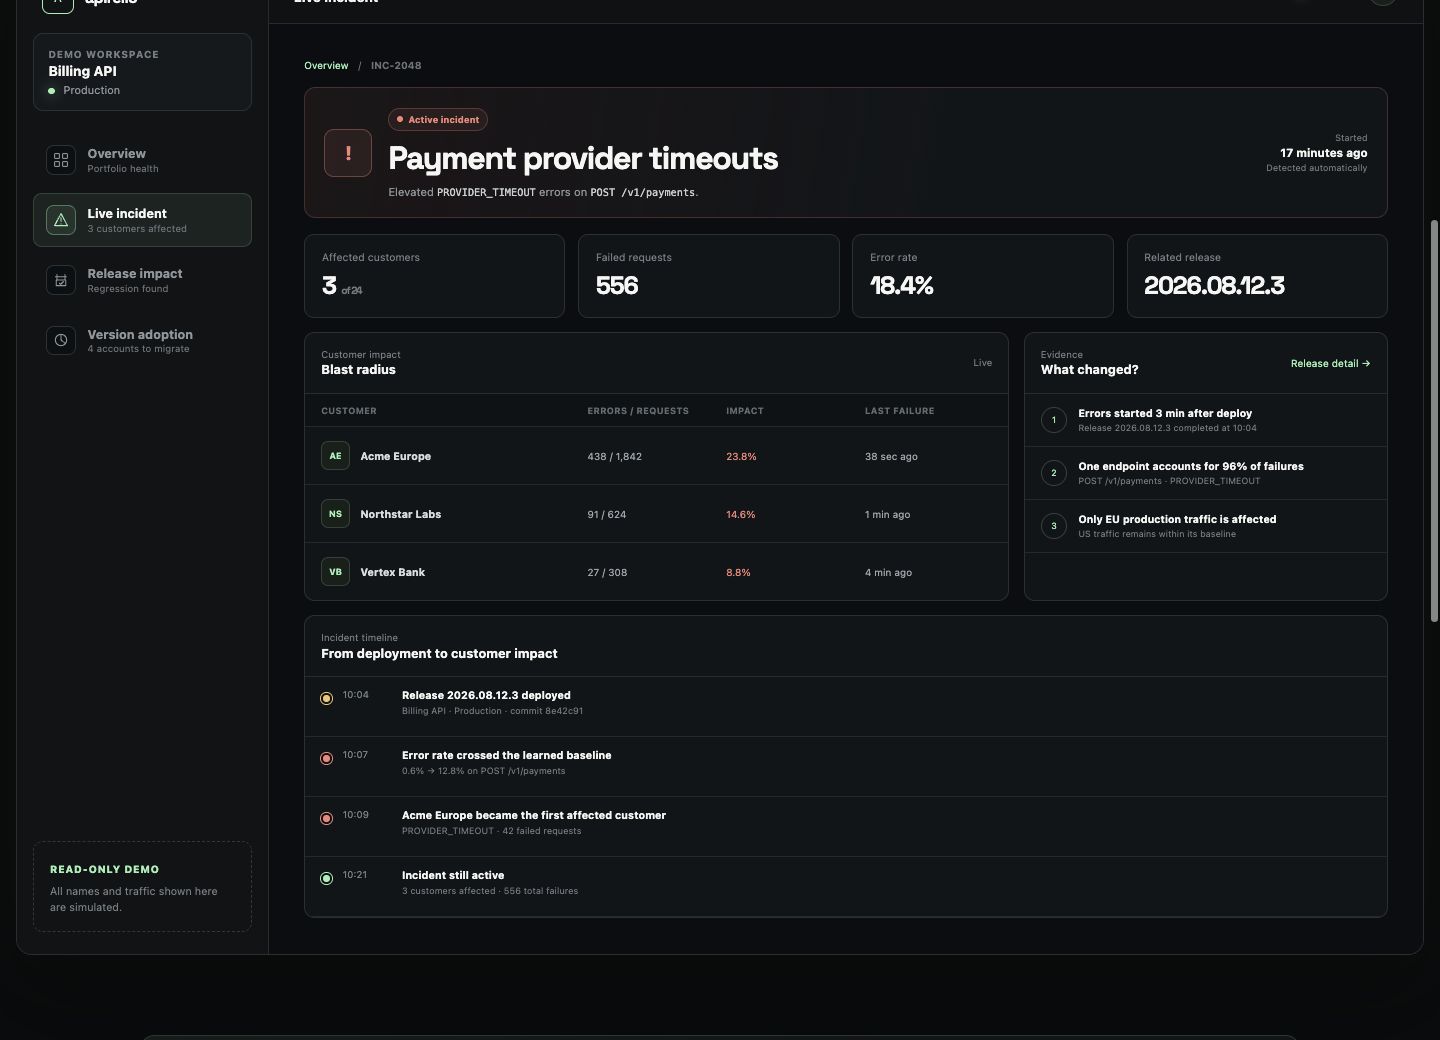Click evidence step 2 circle
The width and height of the screenshot is (1440, 1040).
click(x=1054, y=473)
